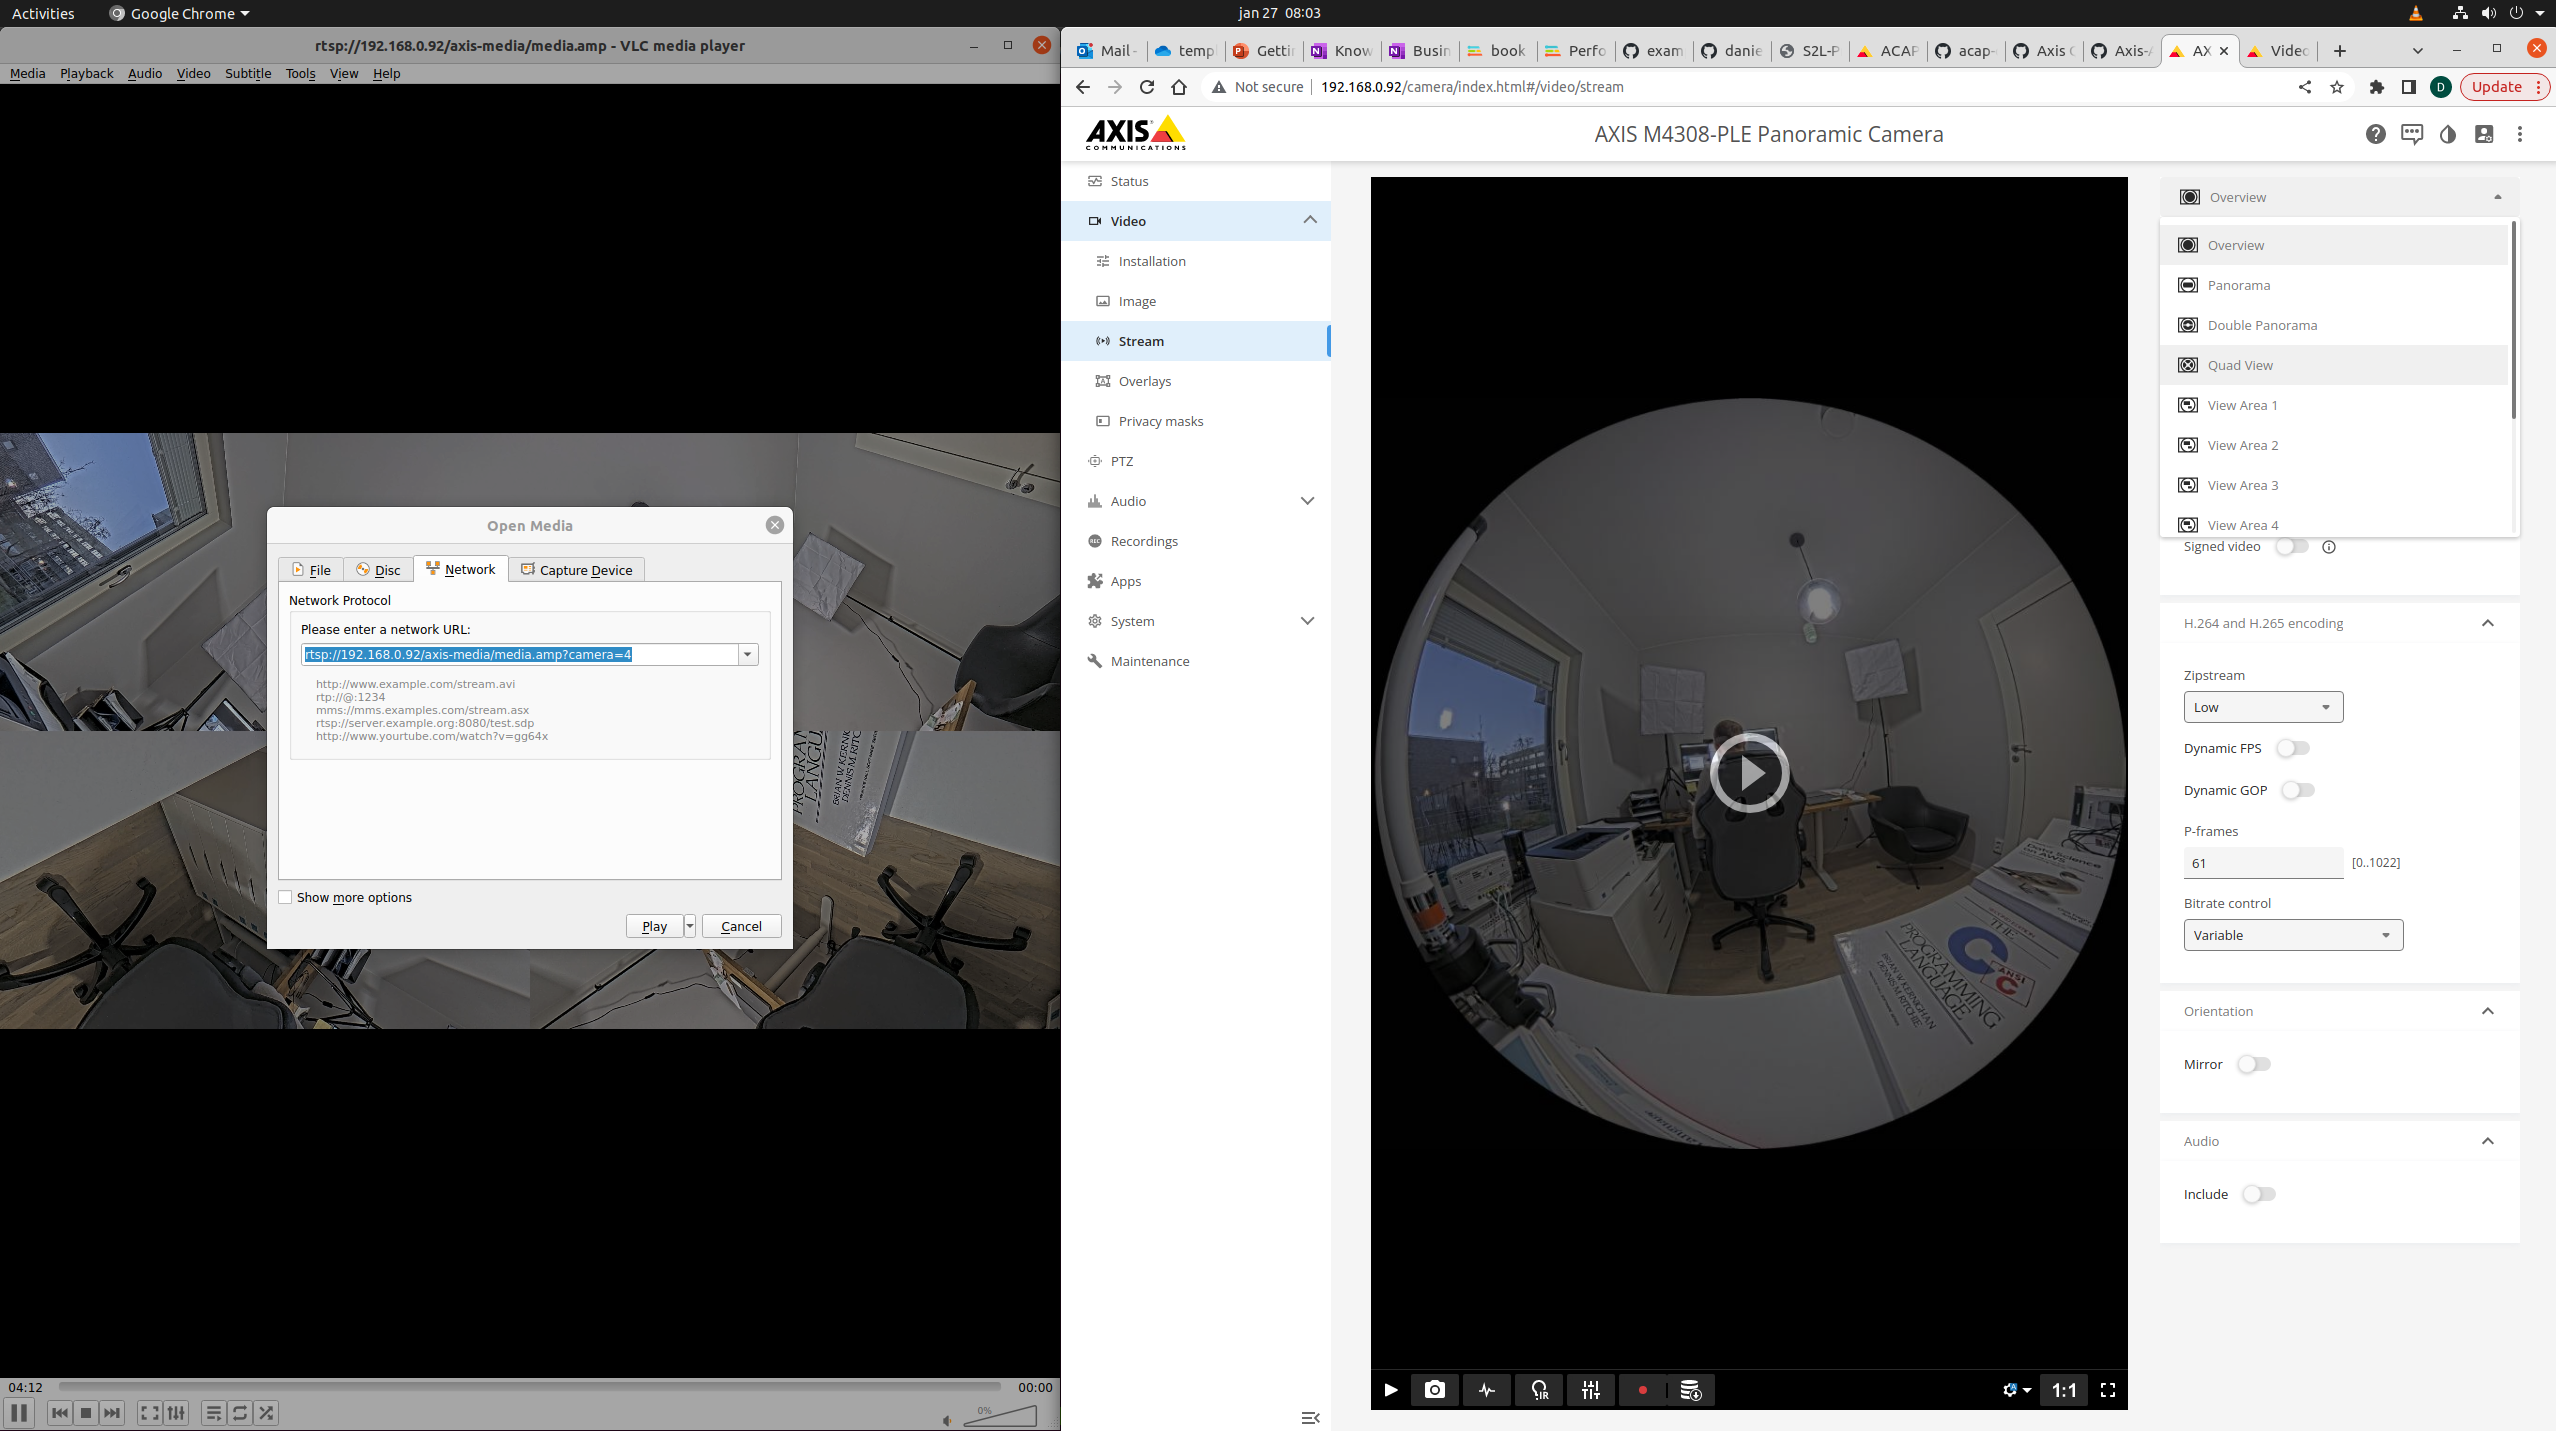The height and width of the screenshot is (1431, 2556).
Task: Click the red record button in the player
Action: [1642, 1389]
